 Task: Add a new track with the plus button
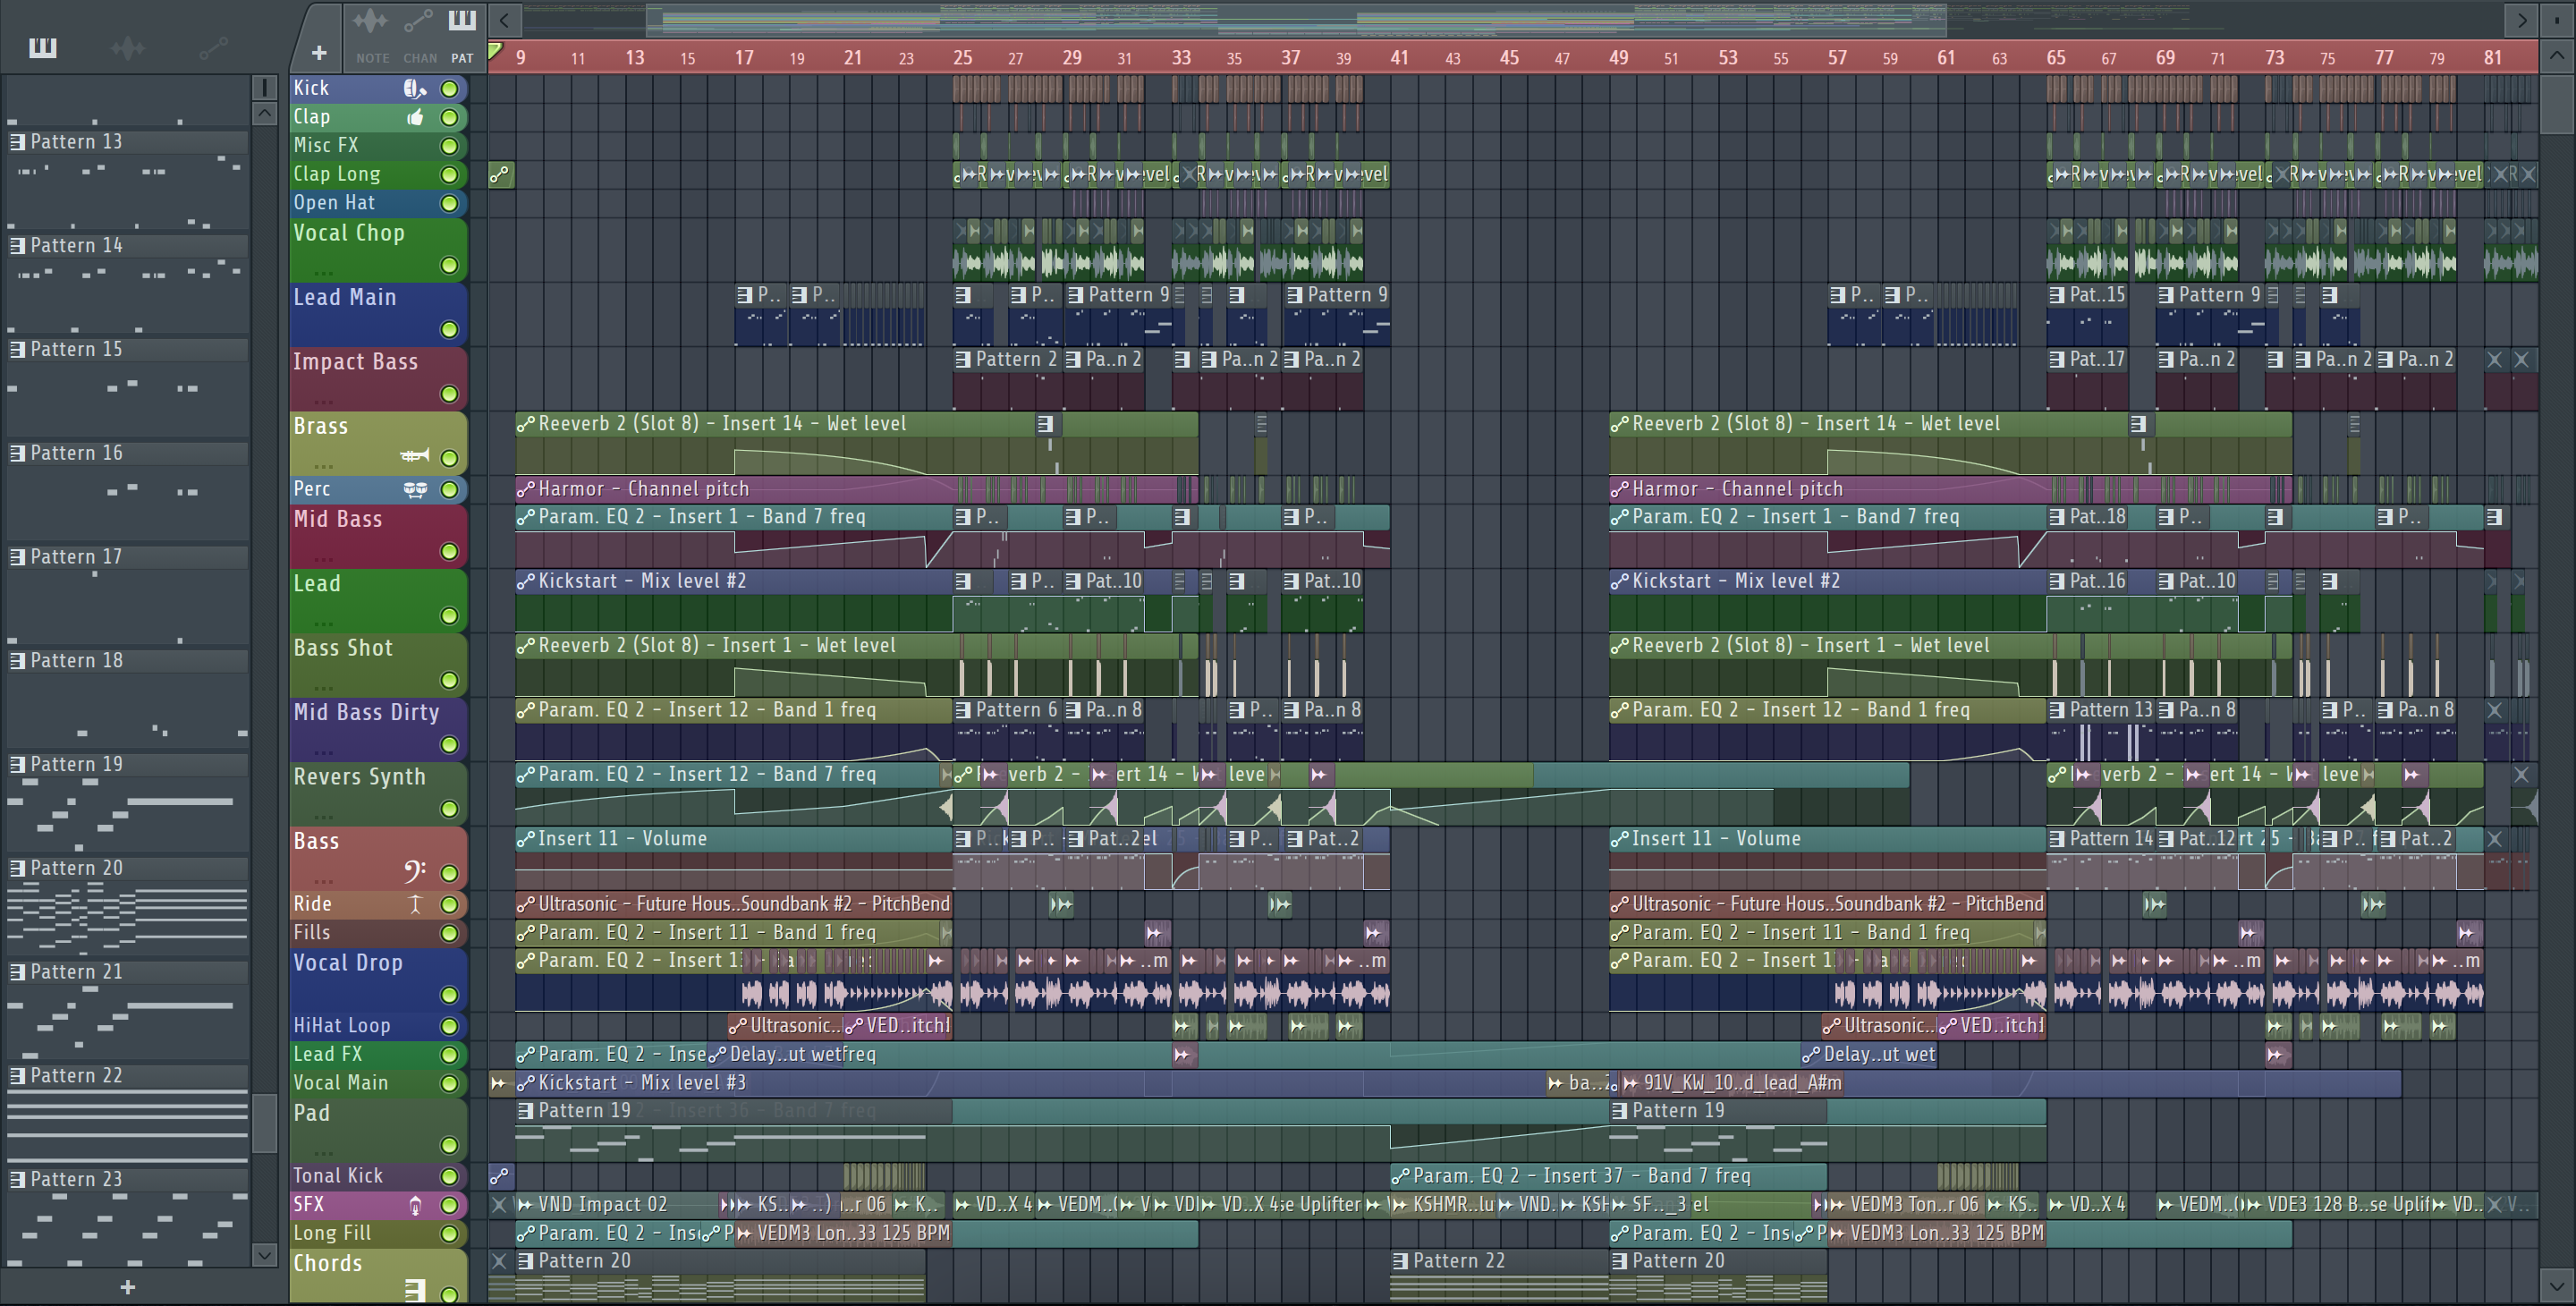(318, 53)
